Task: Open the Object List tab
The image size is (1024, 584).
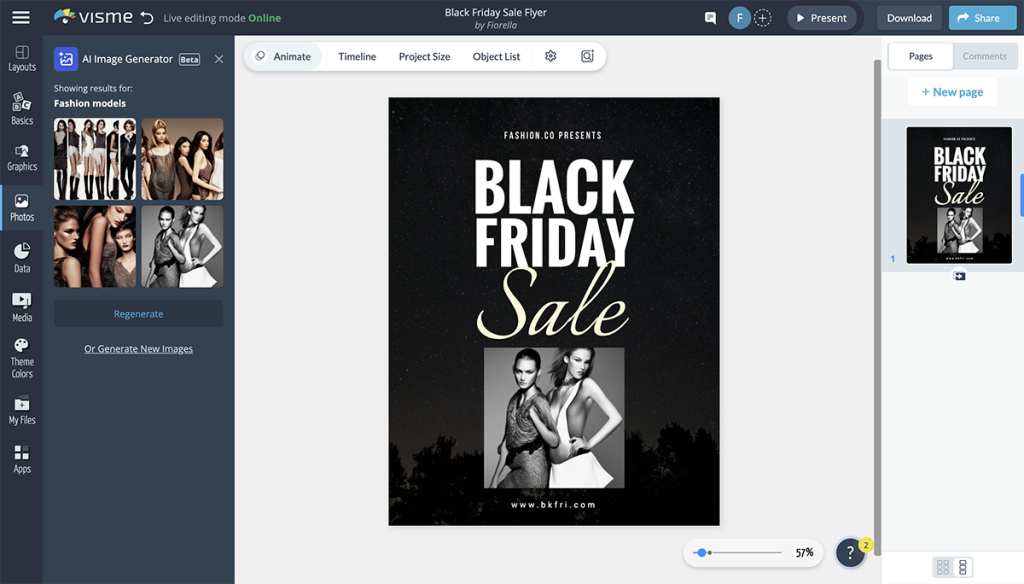Action: tap(496, 56)
